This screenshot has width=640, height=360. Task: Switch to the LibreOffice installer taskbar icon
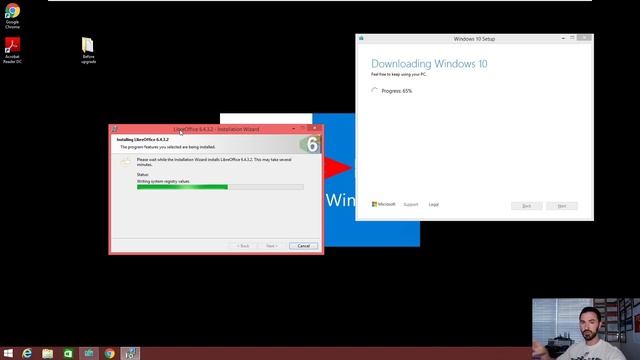[130, 353]
